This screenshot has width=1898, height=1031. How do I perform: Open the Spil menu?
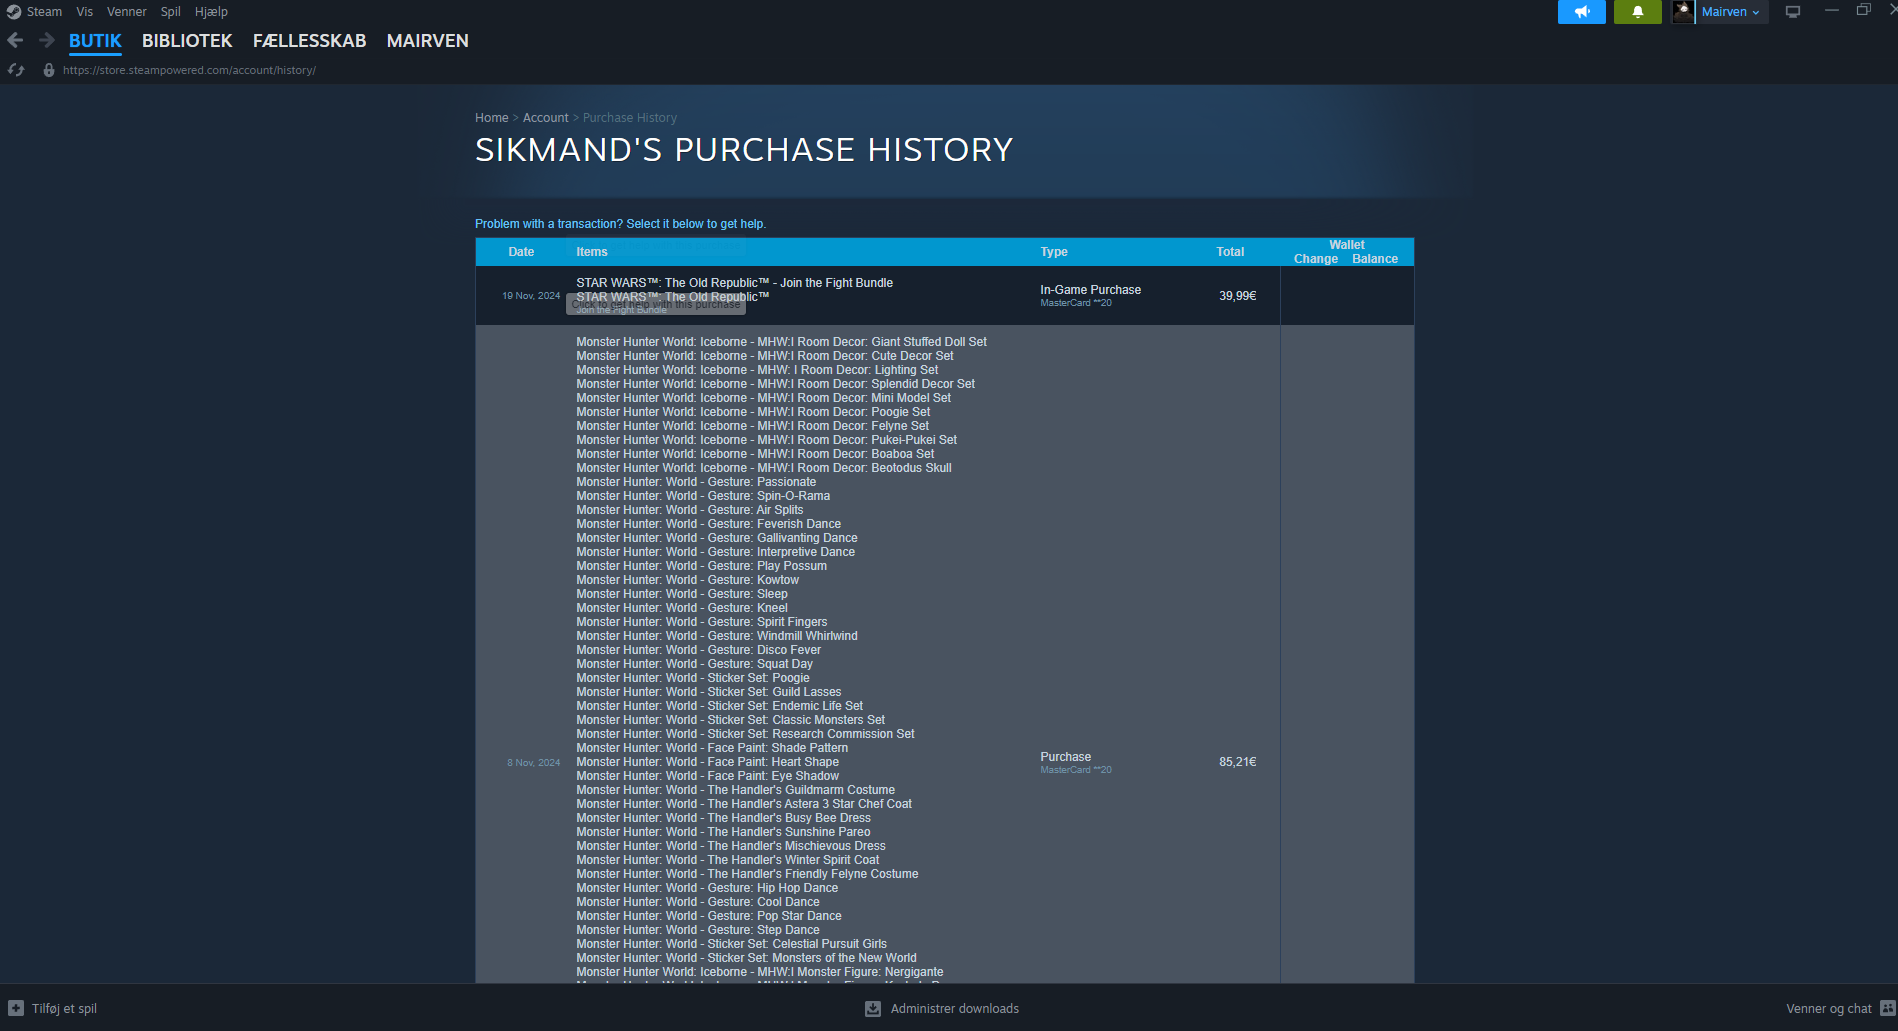coord(170,12)
